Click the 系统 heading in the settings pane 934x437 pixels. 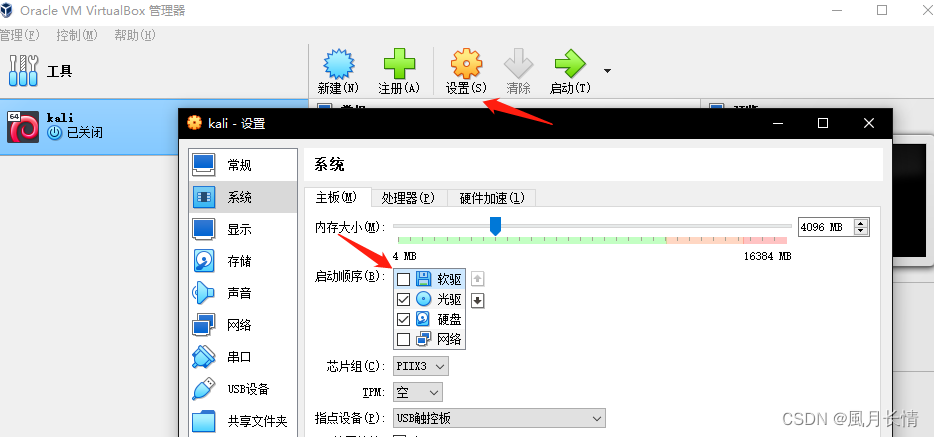coord(329,164)
